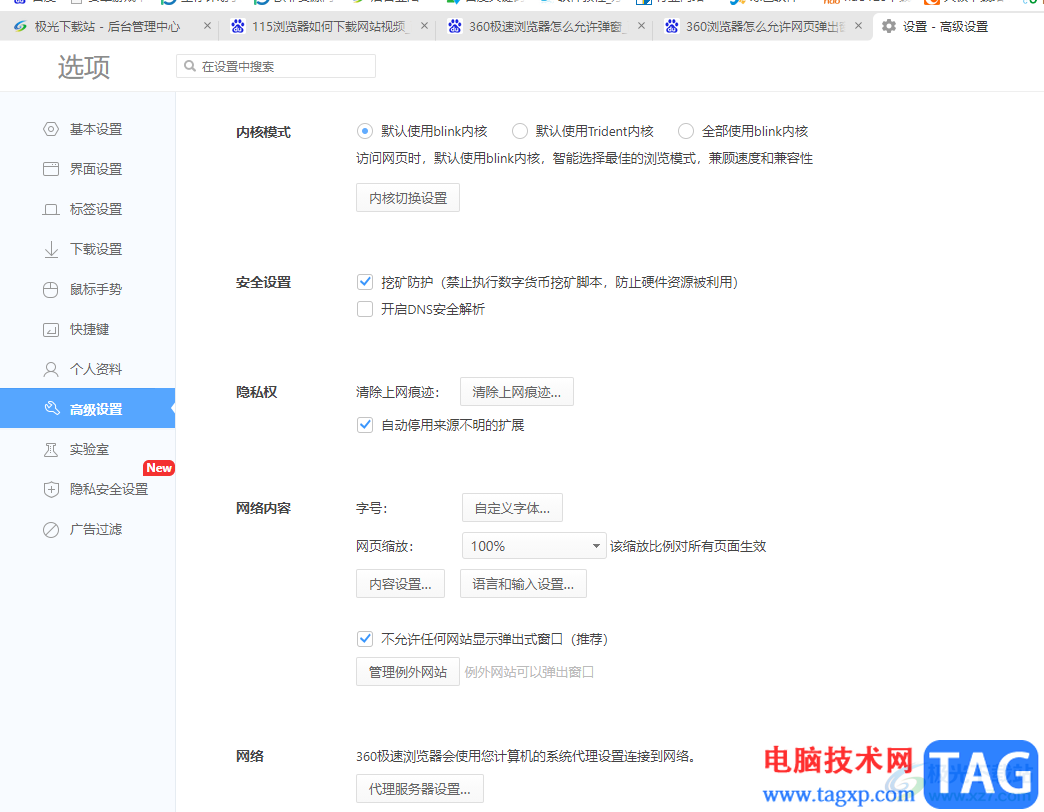This screenshot has height=812, width=1044.
Task: Switch to 设置 - 高级设置 tab
Action: [x=945, y=27]
